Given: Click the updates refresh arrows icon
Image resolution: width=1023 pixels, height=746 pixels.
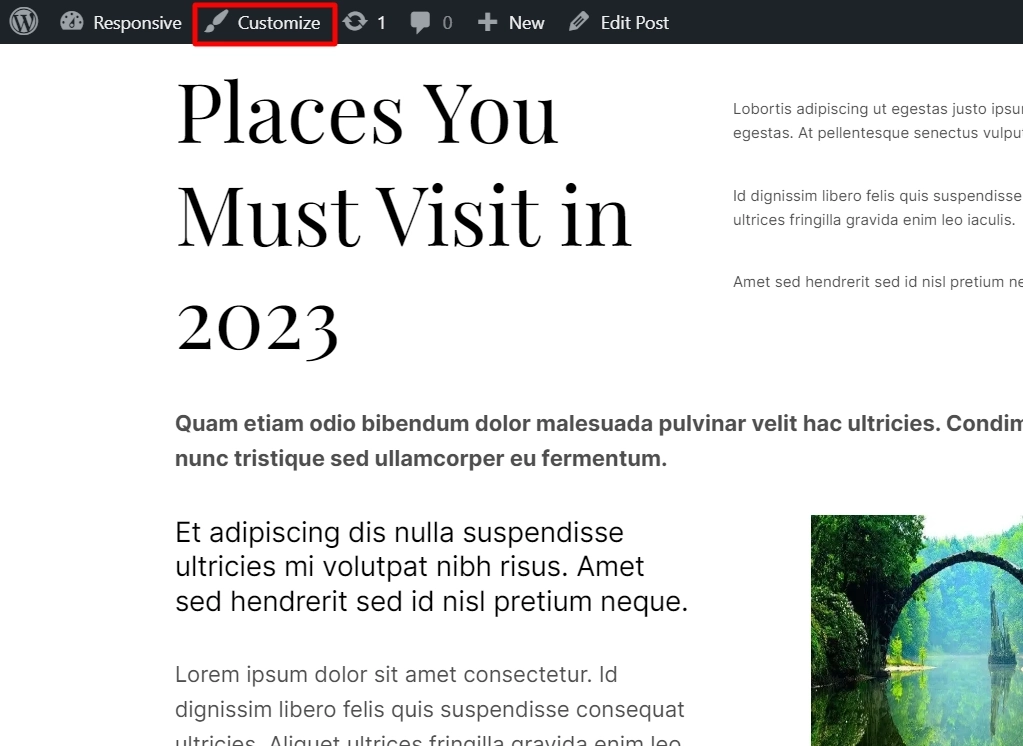Looking at the screenshot, I should pyautogui.click(x=355, y=21).
